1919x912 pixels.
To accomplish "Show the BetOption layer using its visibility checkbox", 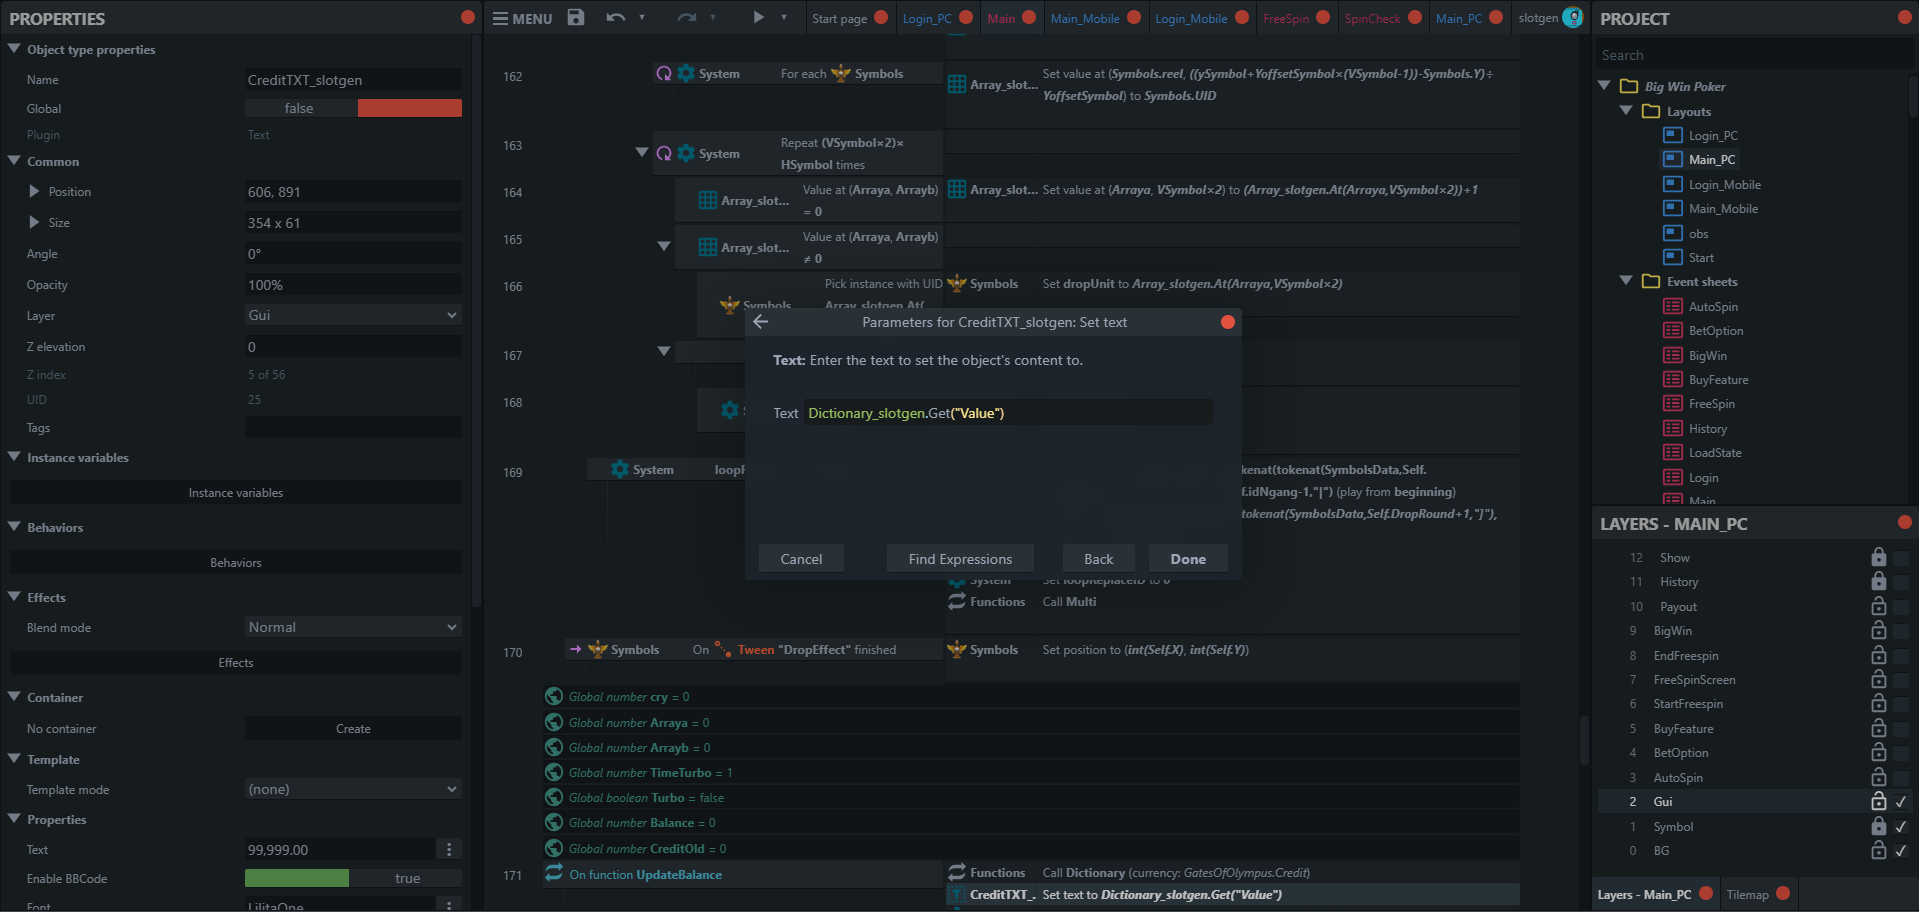I will pyautogui.click(x=1901, y=752).
